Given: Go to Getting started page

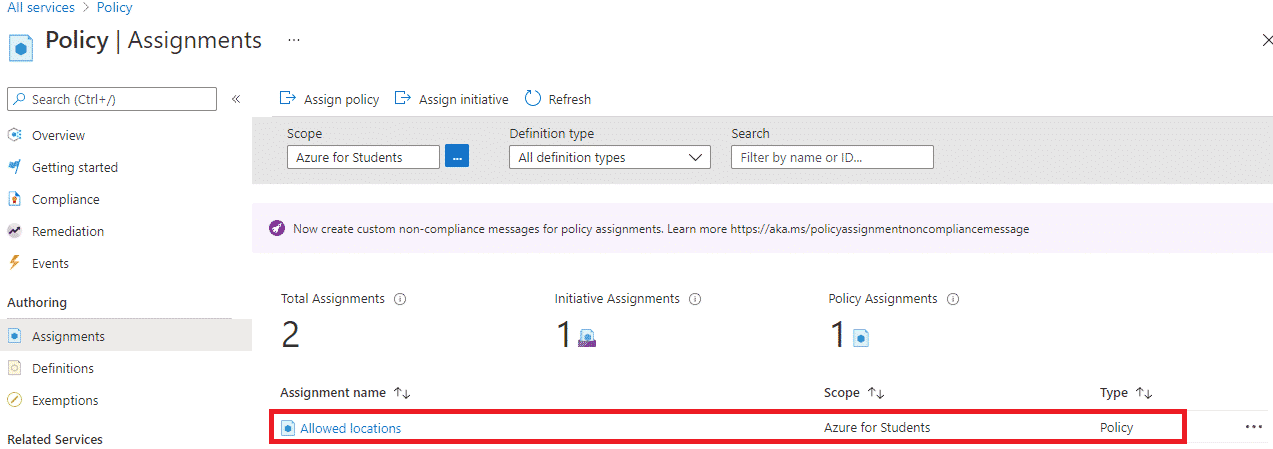Looking at the screenshot, I should point(75,167).
